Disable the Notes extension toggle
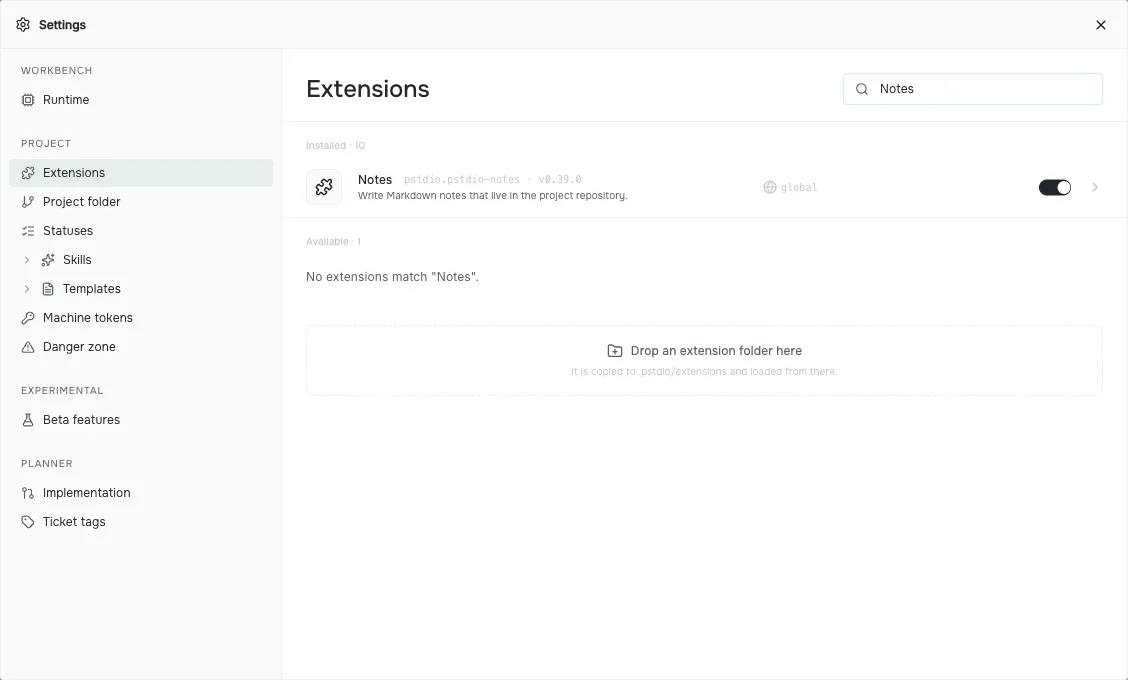Image resolution: width=1128 pixels, height=680 pixels. pos(1055,187)
